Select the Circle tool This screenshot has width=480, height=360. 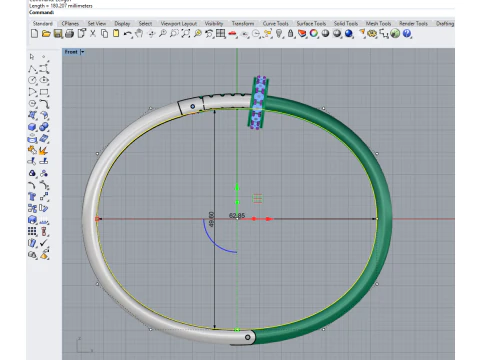pyautogui.click(x=32, y=80)
